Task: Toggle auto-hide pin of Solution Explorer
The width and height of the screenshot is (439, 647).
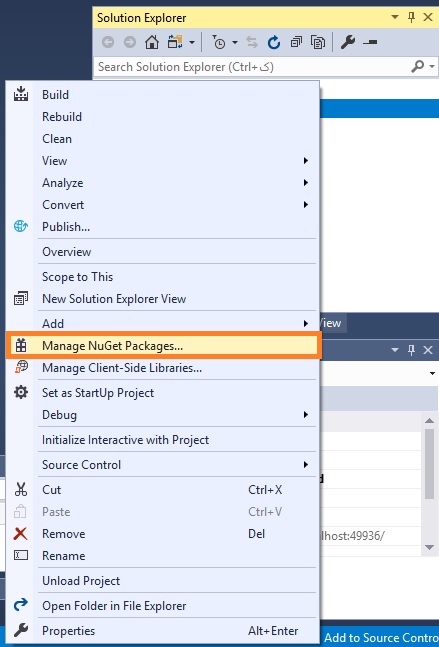Action: point(411,17)
